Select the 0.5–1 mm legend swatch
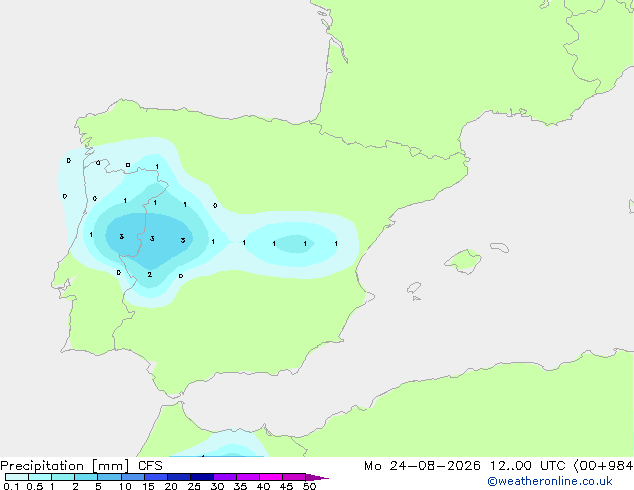 (40, 477)
